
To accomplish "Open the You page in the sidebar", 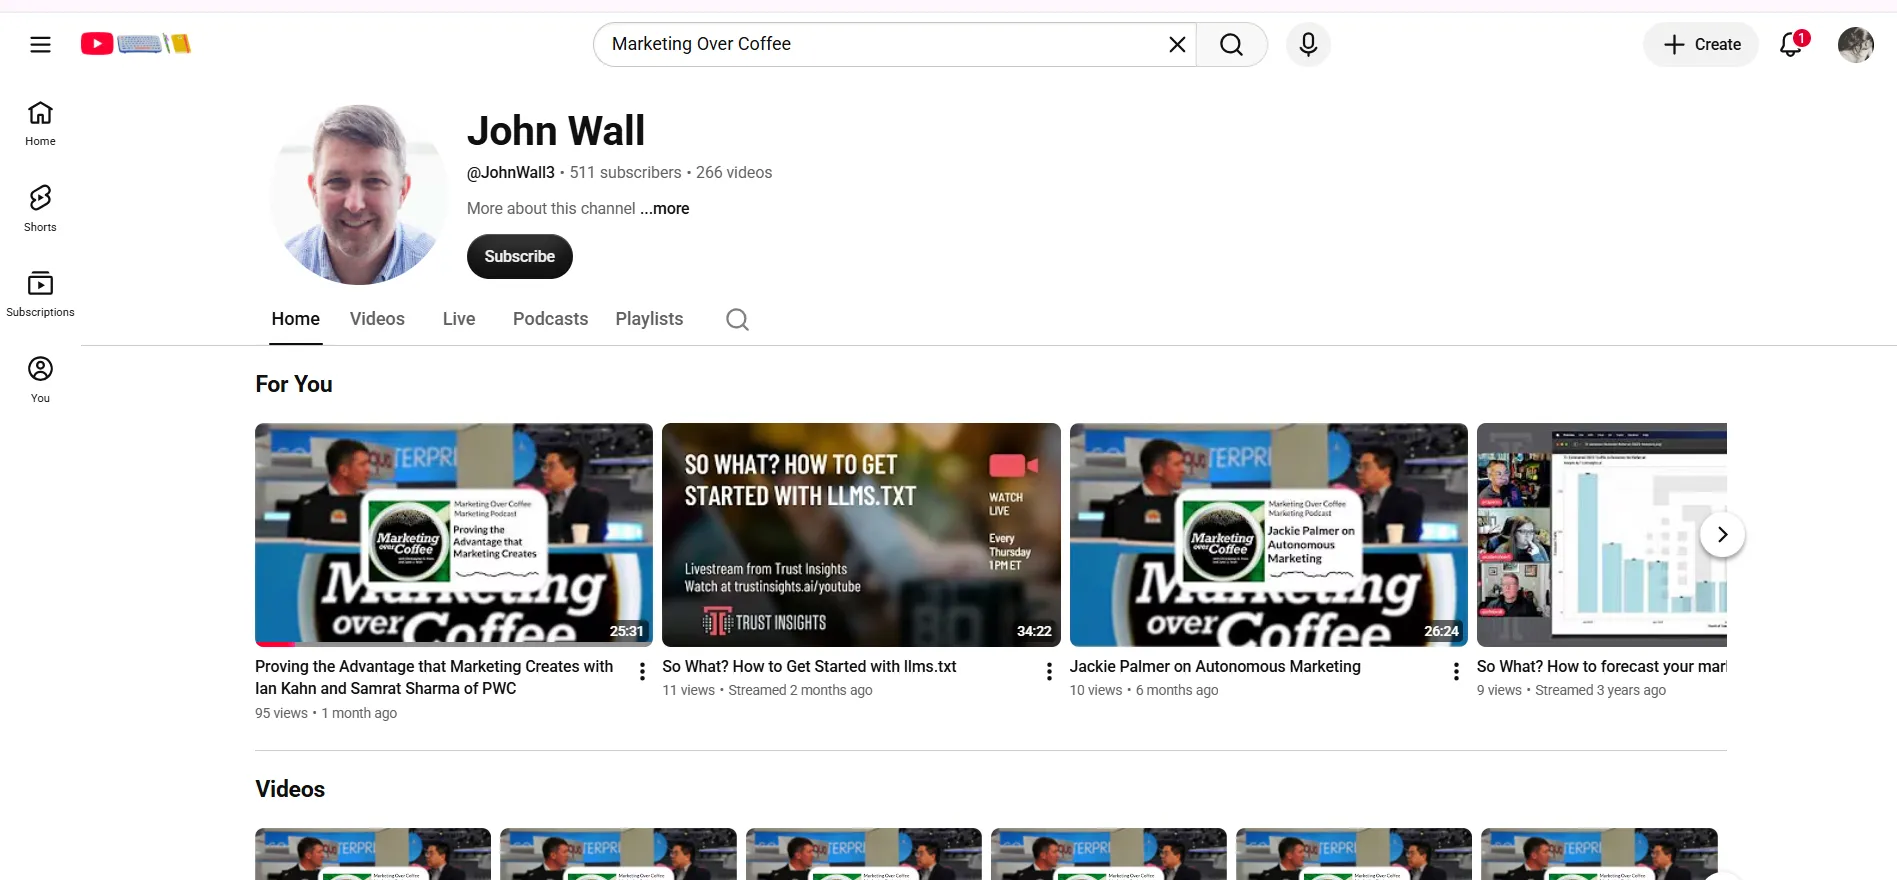I will 40,380.
